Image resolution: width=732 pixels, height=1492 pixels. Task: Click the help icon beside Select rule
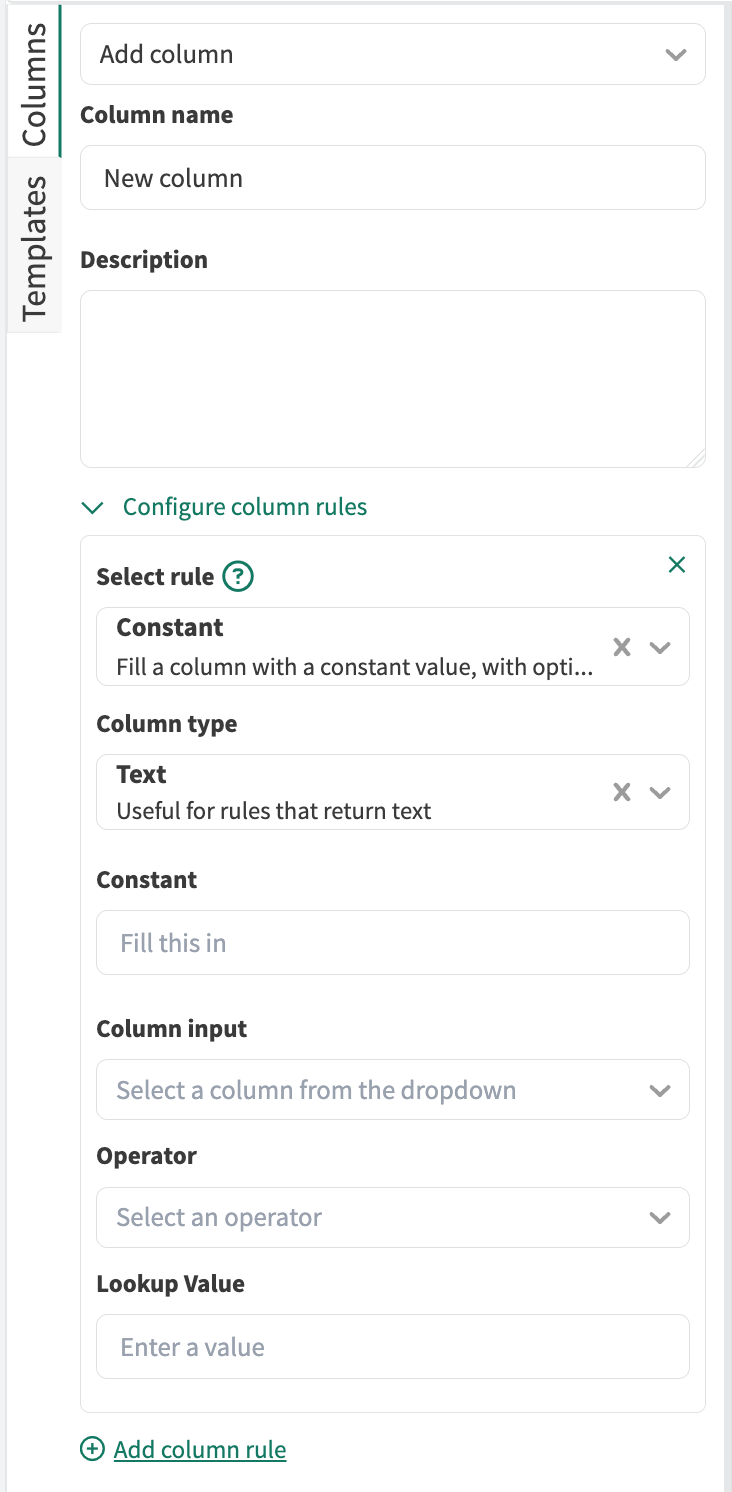tap(238, 577)
